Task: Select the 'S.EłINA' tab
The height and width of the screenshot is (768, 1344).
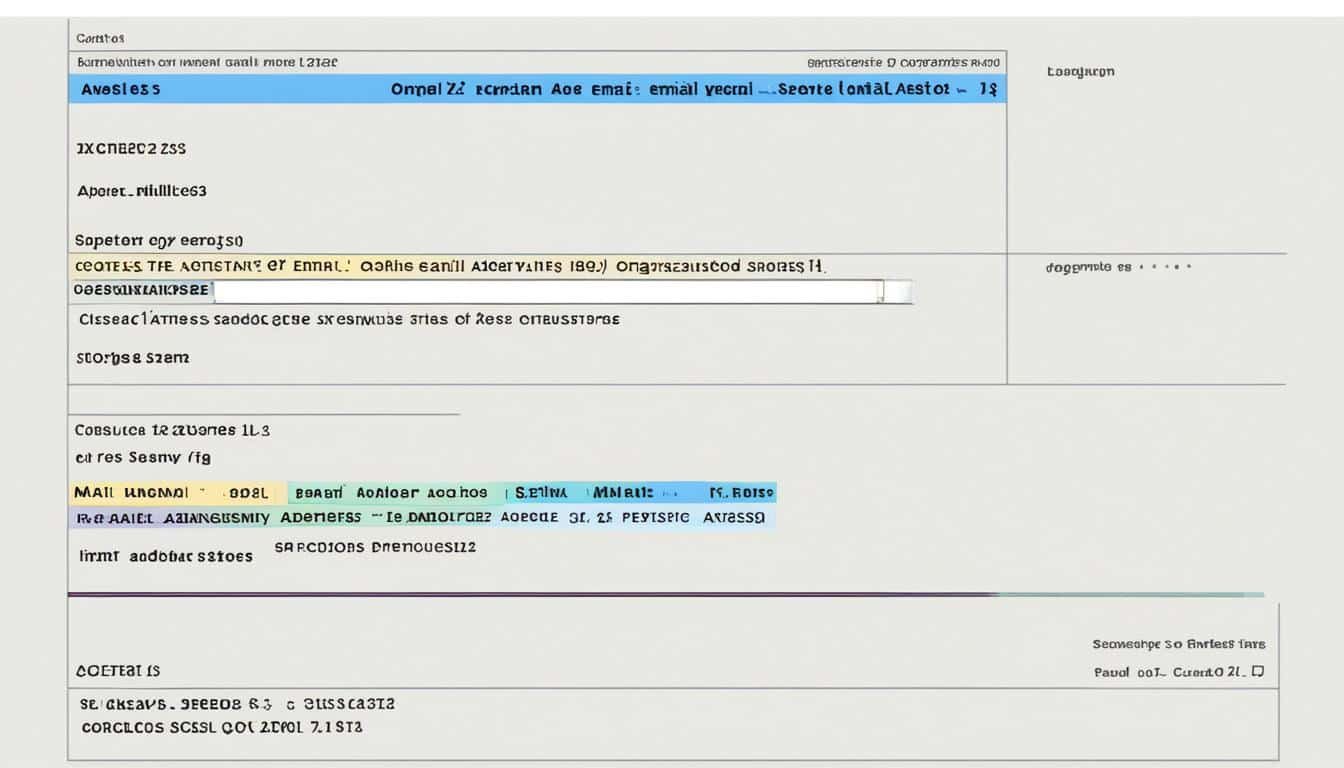Action: tap(541, 493)
